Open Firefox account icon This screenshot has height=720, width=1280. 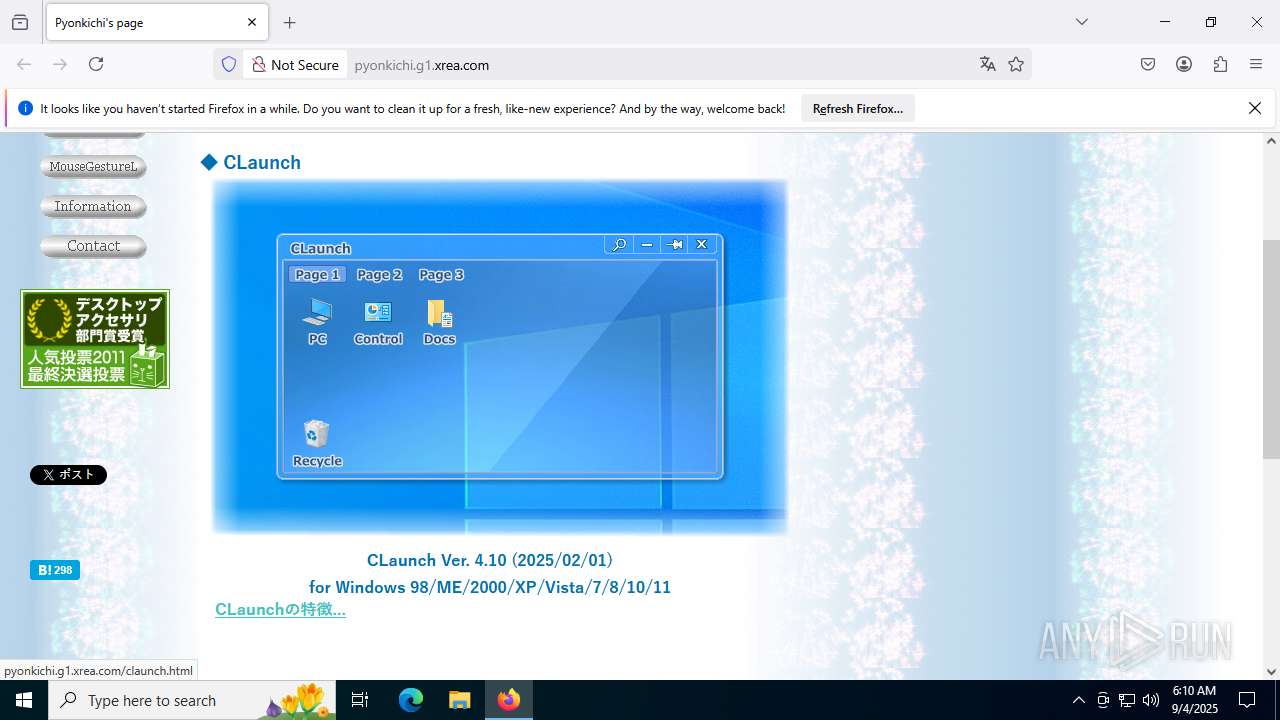pos(1184,64)
